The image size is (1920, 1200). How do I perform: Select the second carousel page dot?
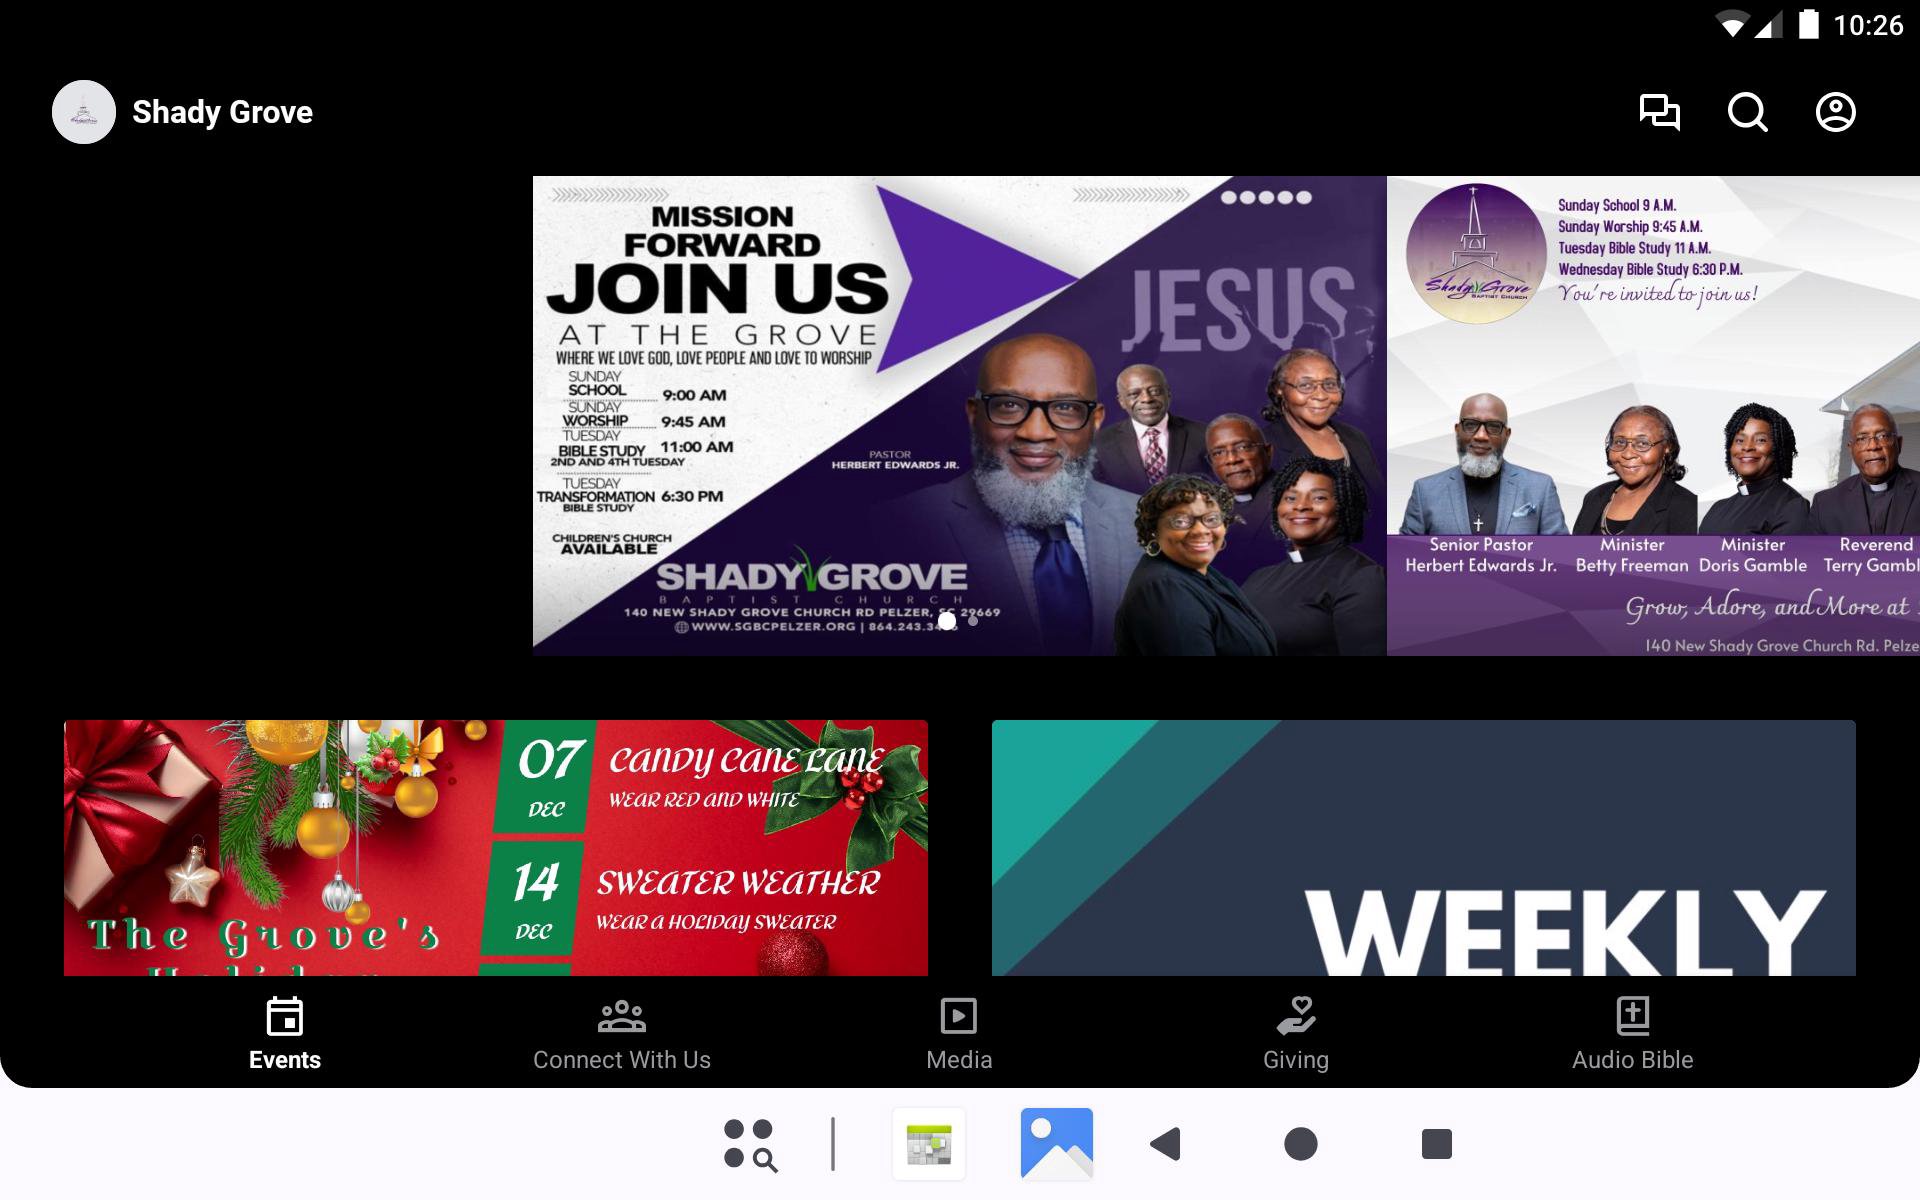(x=973, y=621)
